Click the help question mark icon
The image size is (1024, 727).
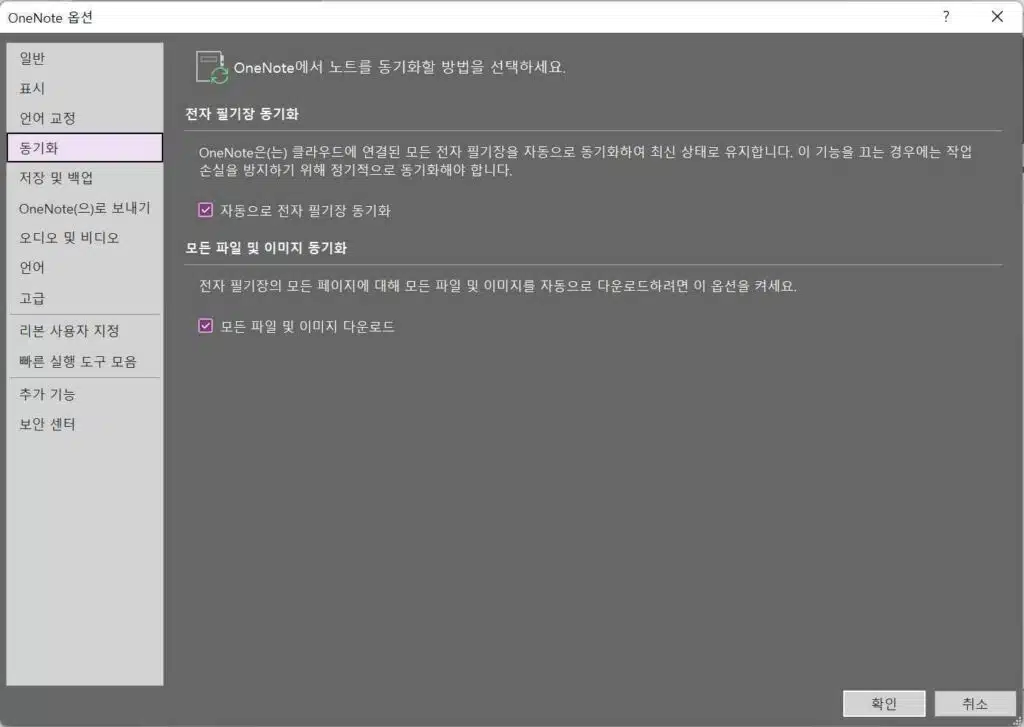(946, 16)
